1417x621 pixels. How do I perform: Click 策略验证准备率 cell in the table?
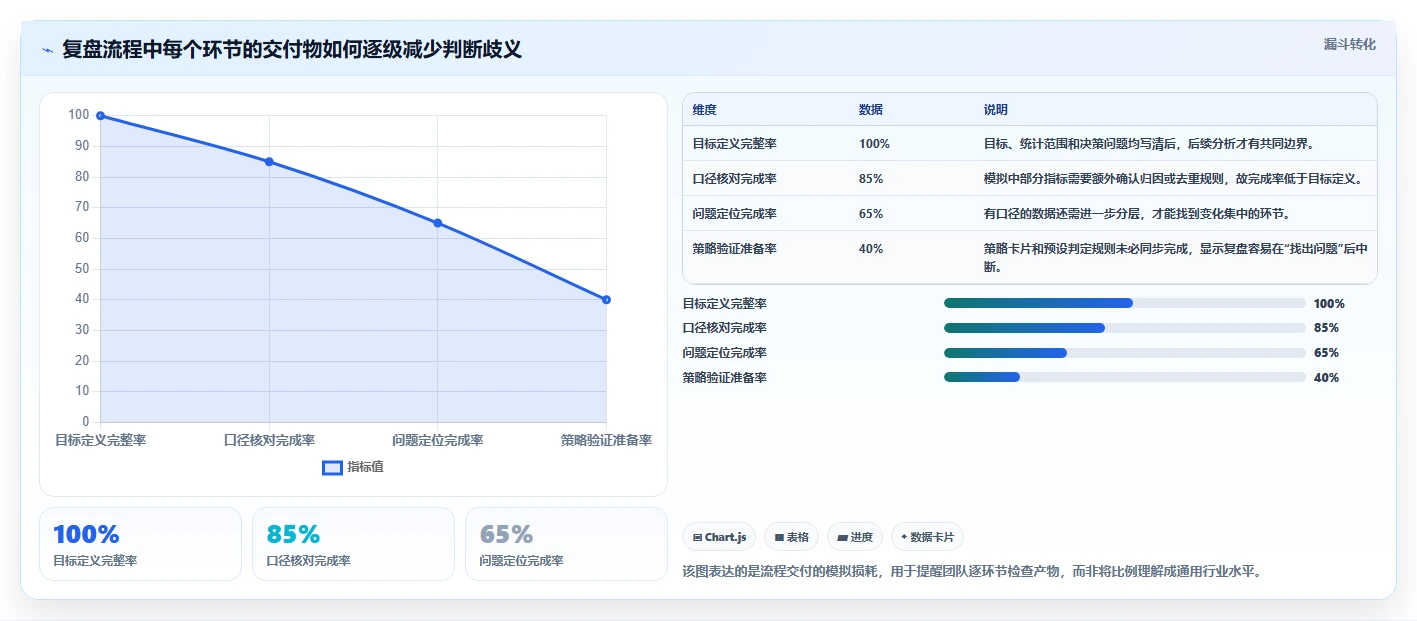point(734,249)
